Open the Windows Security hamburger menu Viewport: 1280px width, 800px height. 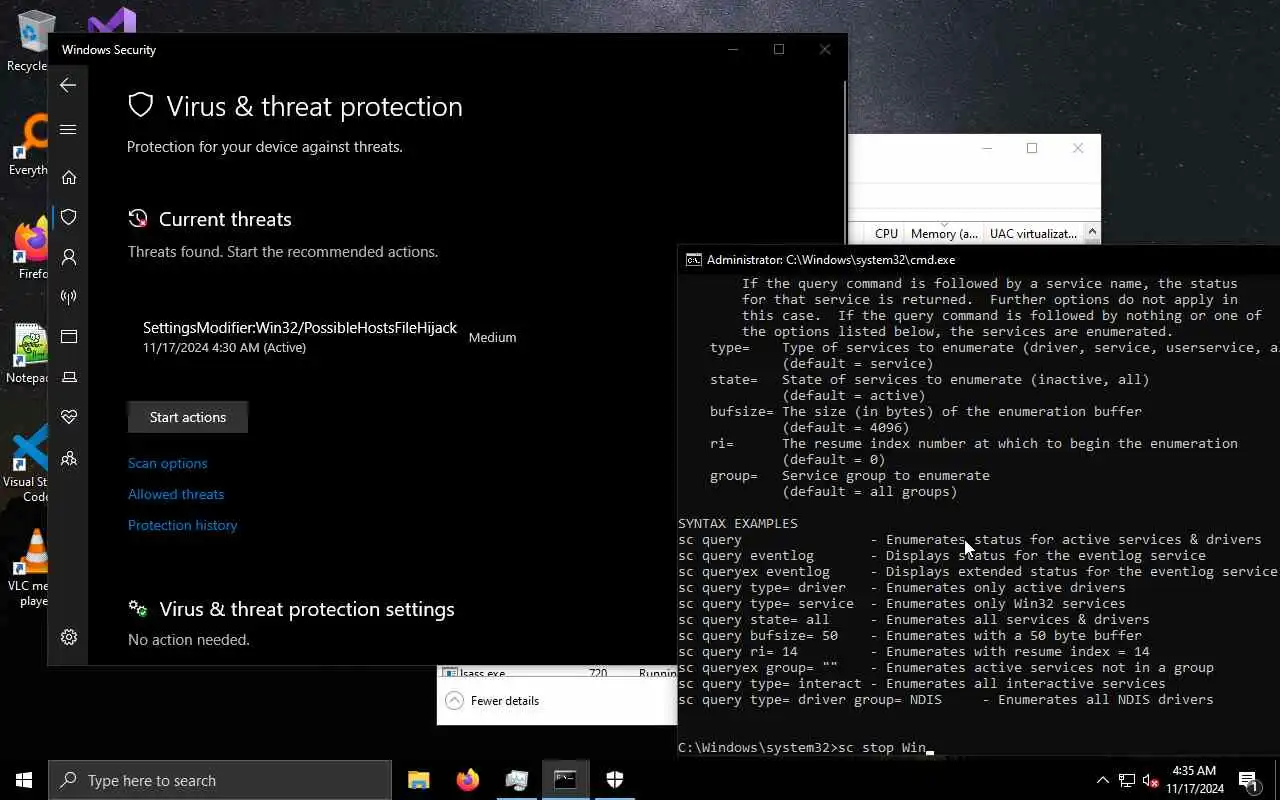pos(68,129)
